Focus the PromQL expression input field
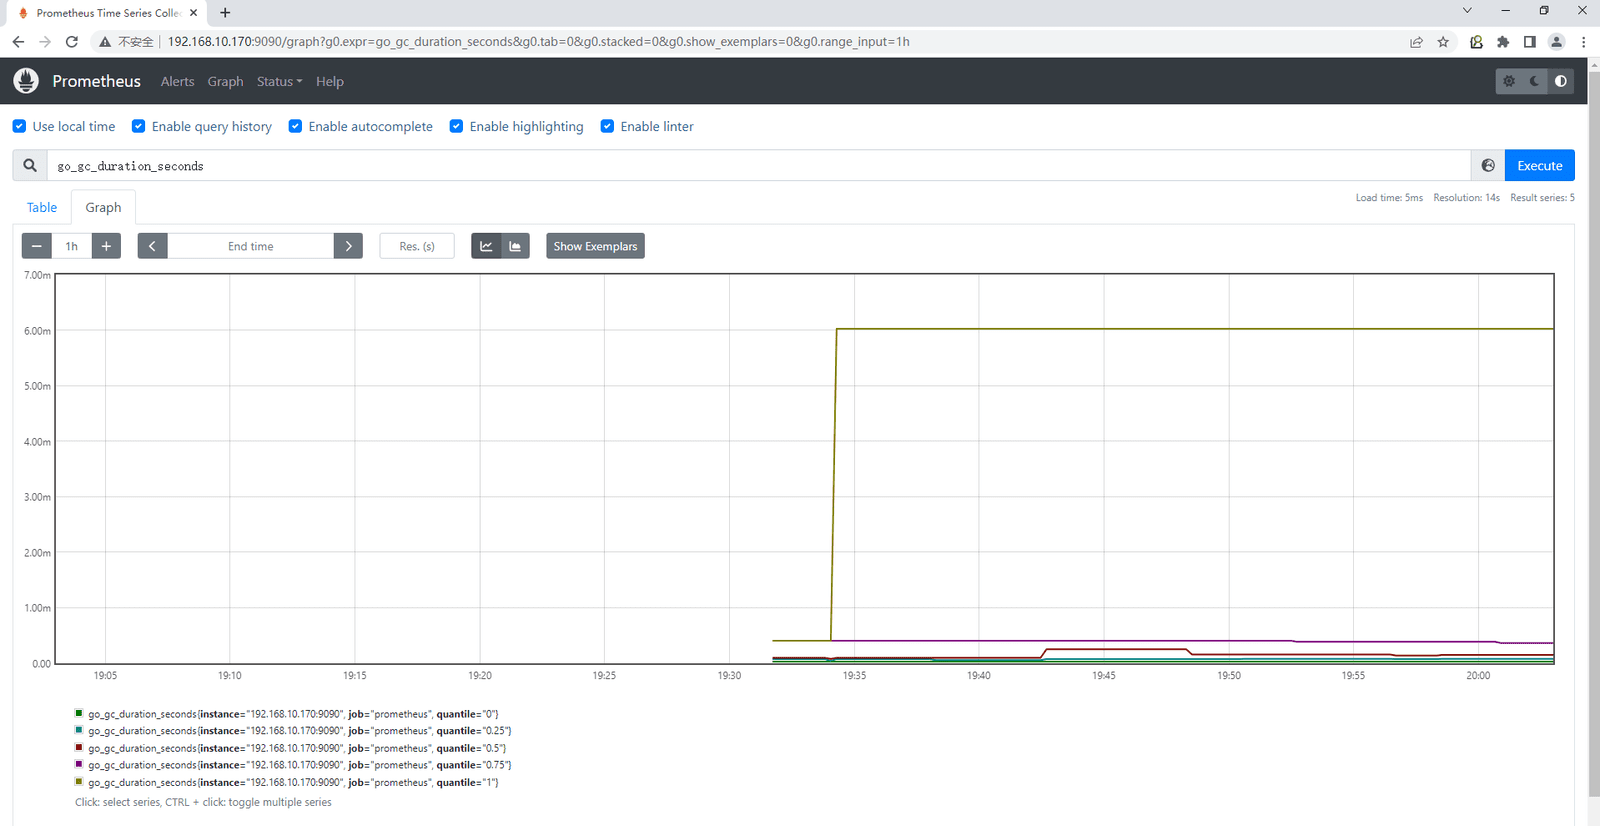Image resolution: width=1600 pixels, height=826 pixels. 759,166
